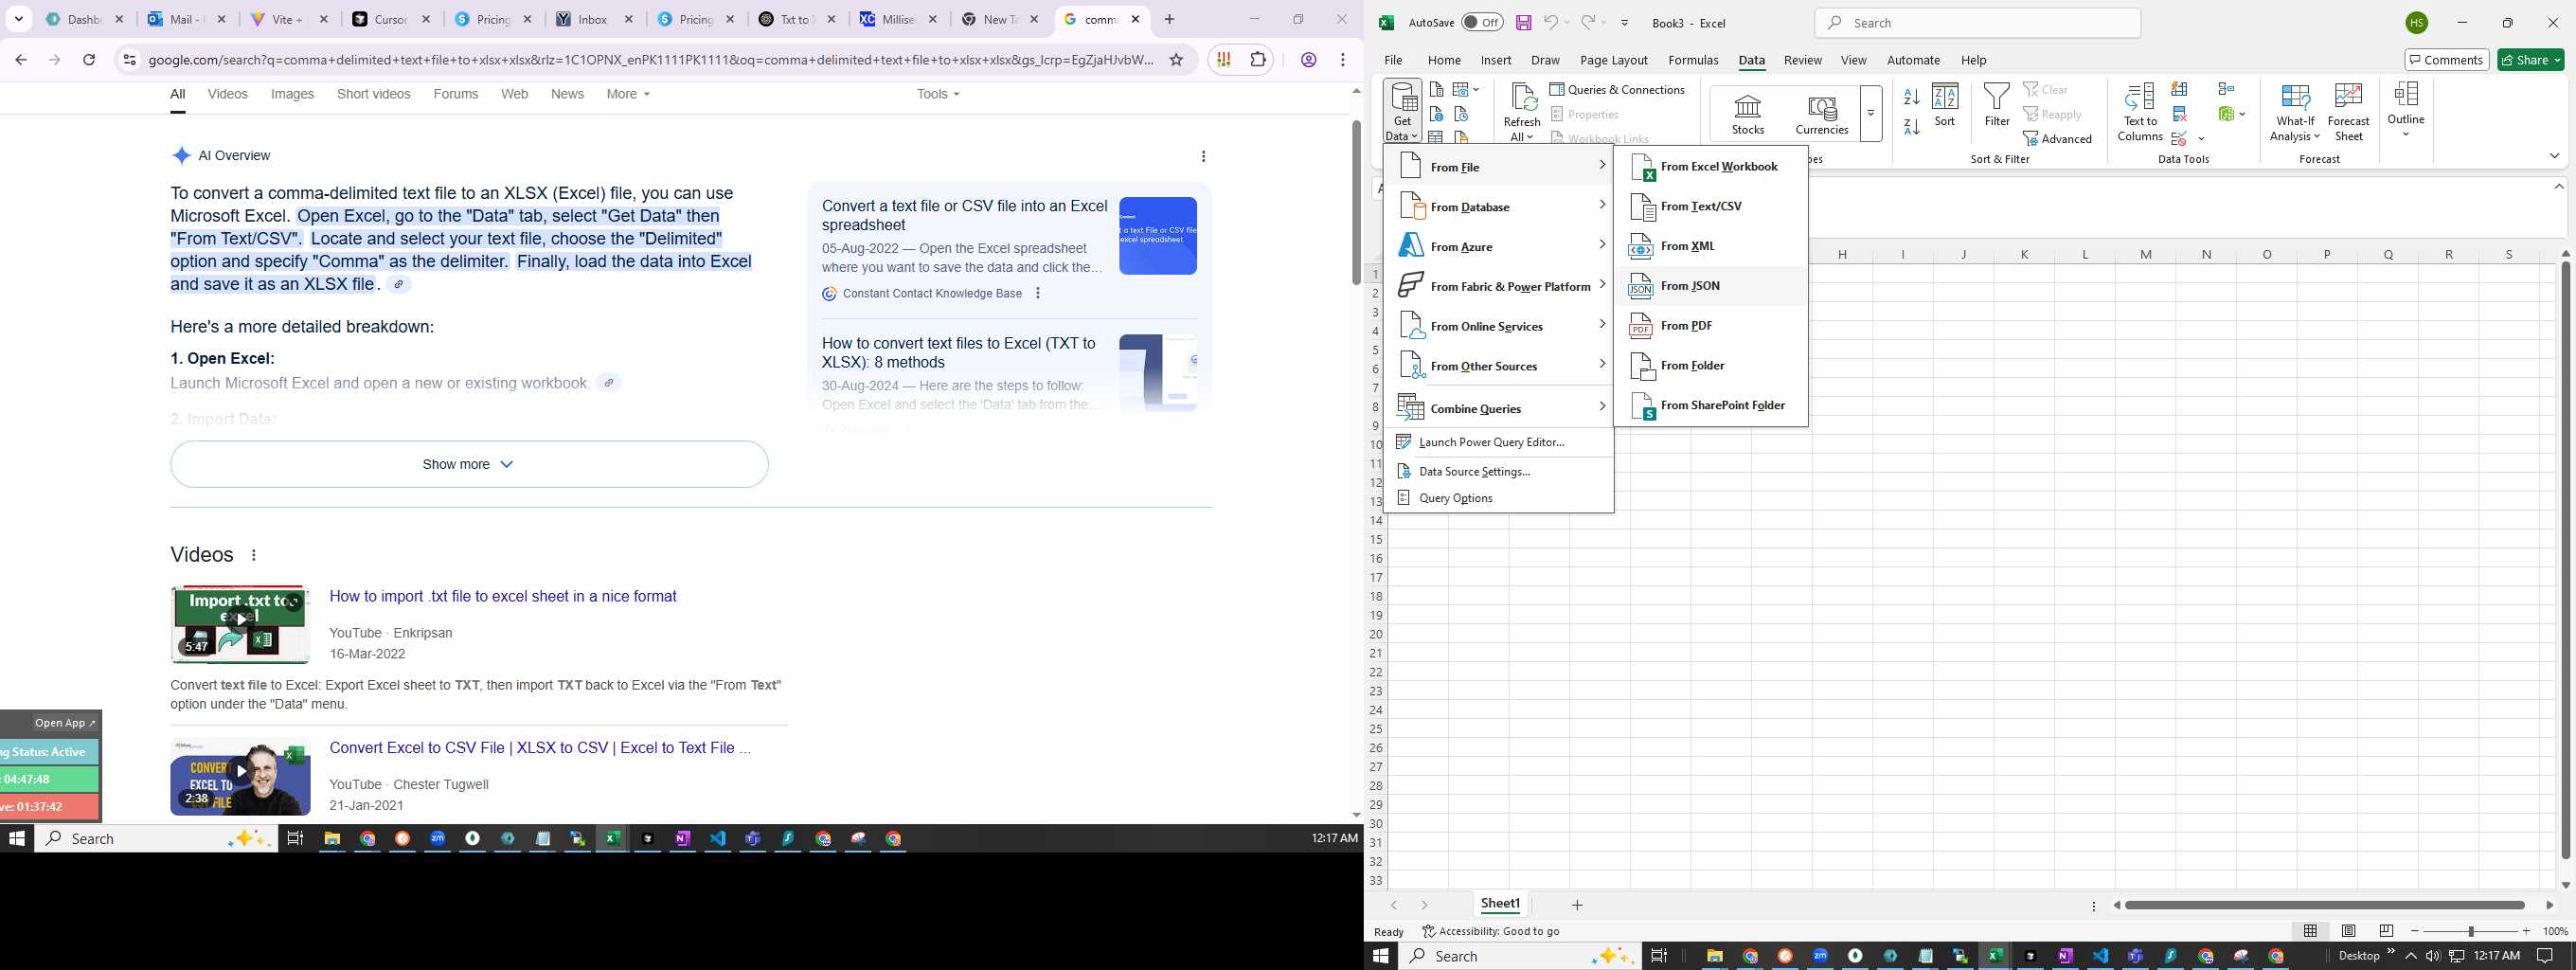Open Data Source Settings
Viewport: 2576px width, 970px height.
(1499, 471)
